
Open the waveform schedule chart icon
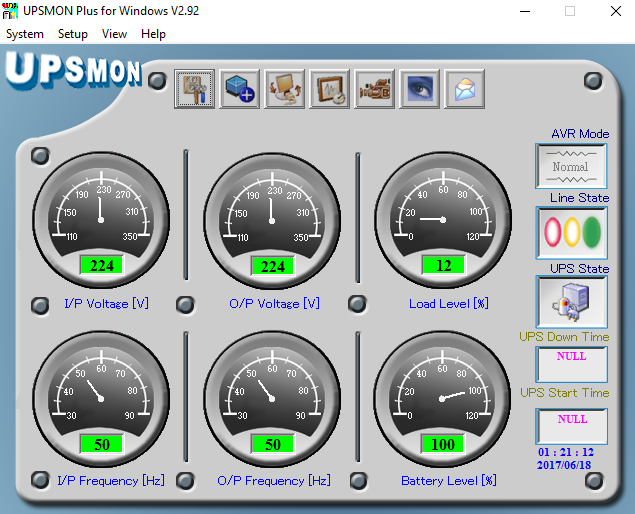(x=329, y=89)
